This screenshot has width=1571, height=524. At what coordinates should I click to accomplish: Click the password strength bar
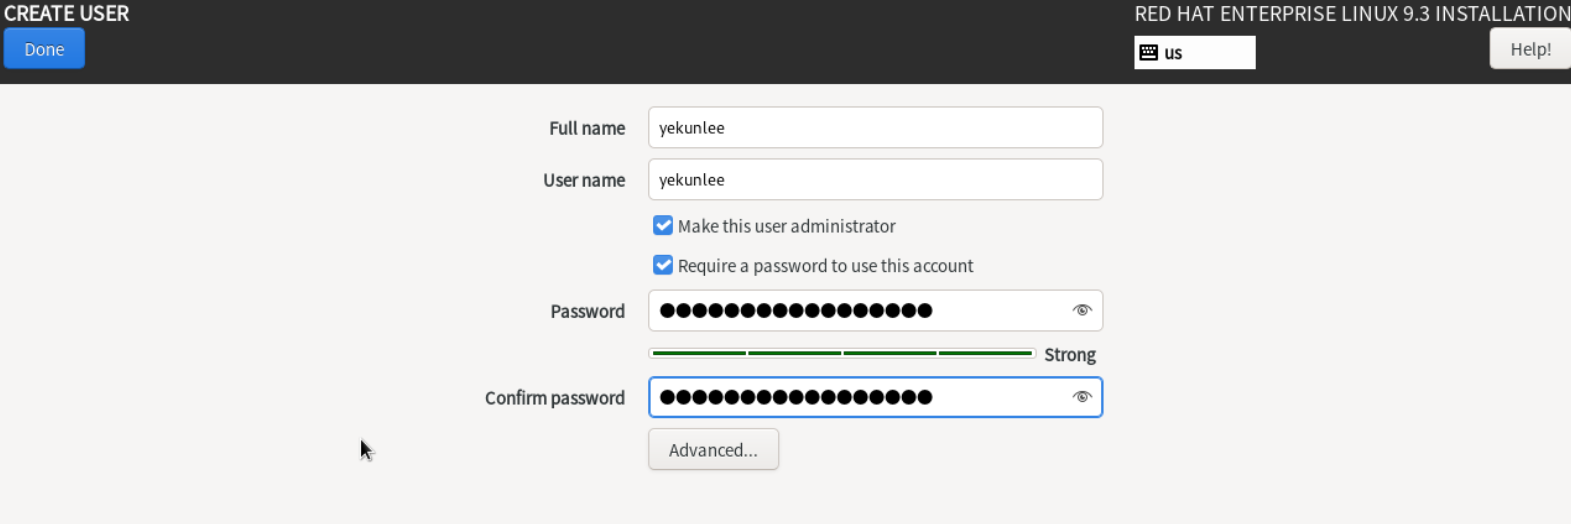coord(842,353)
